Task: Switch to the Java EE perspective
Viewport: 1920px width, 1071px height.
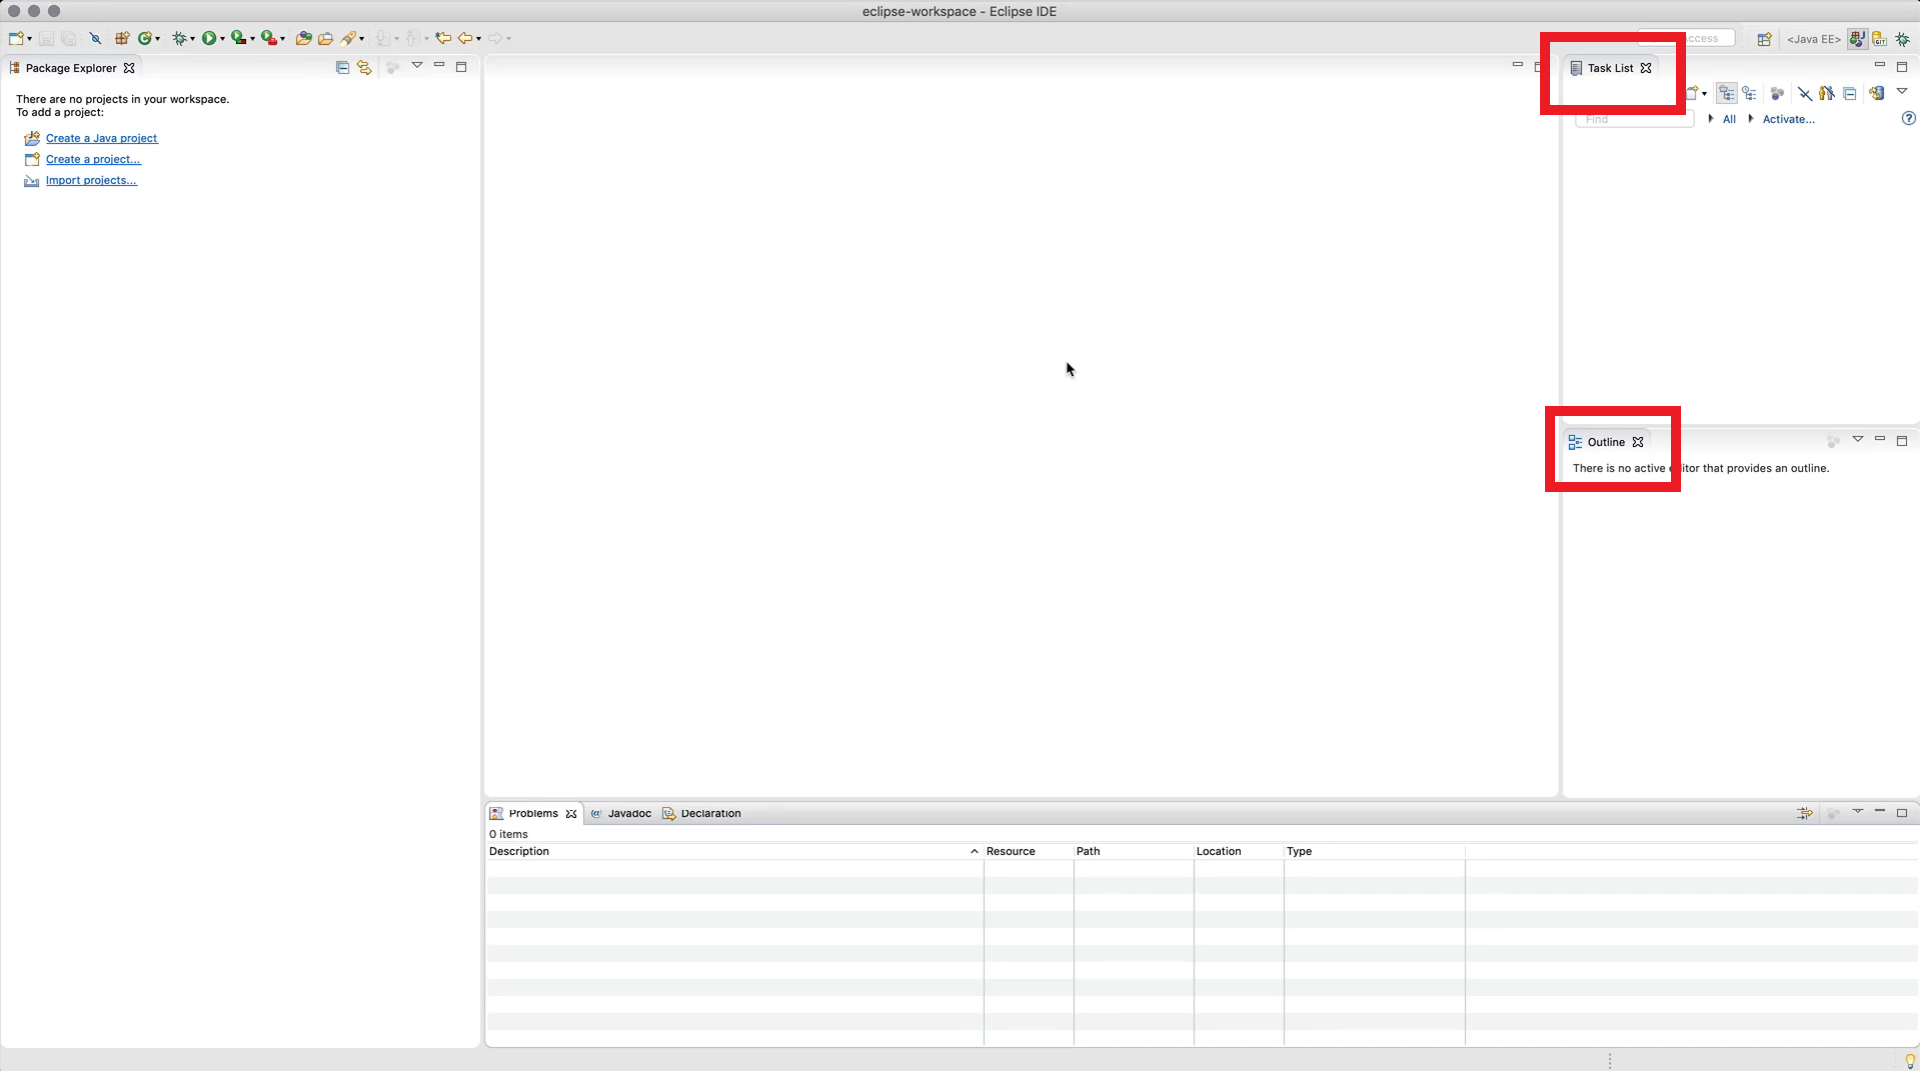Action: coord(1814,39)
